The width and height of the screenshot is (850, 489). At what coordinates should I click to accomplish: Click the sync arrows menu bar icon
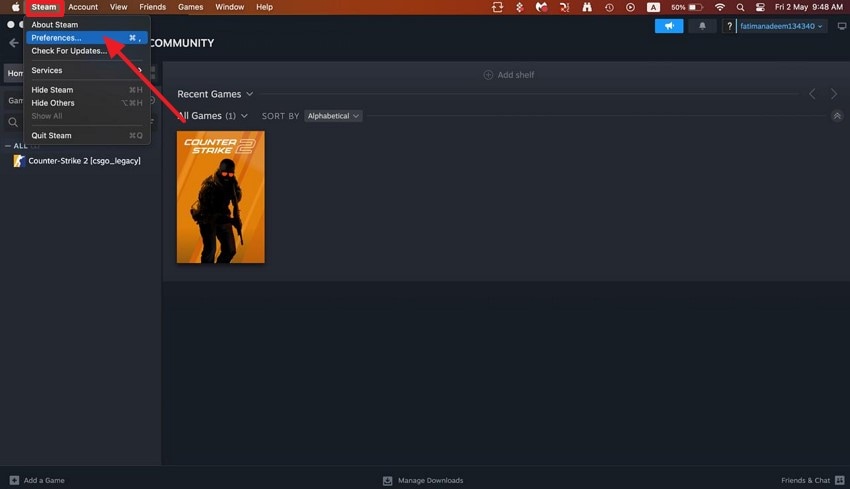[497, 7]
